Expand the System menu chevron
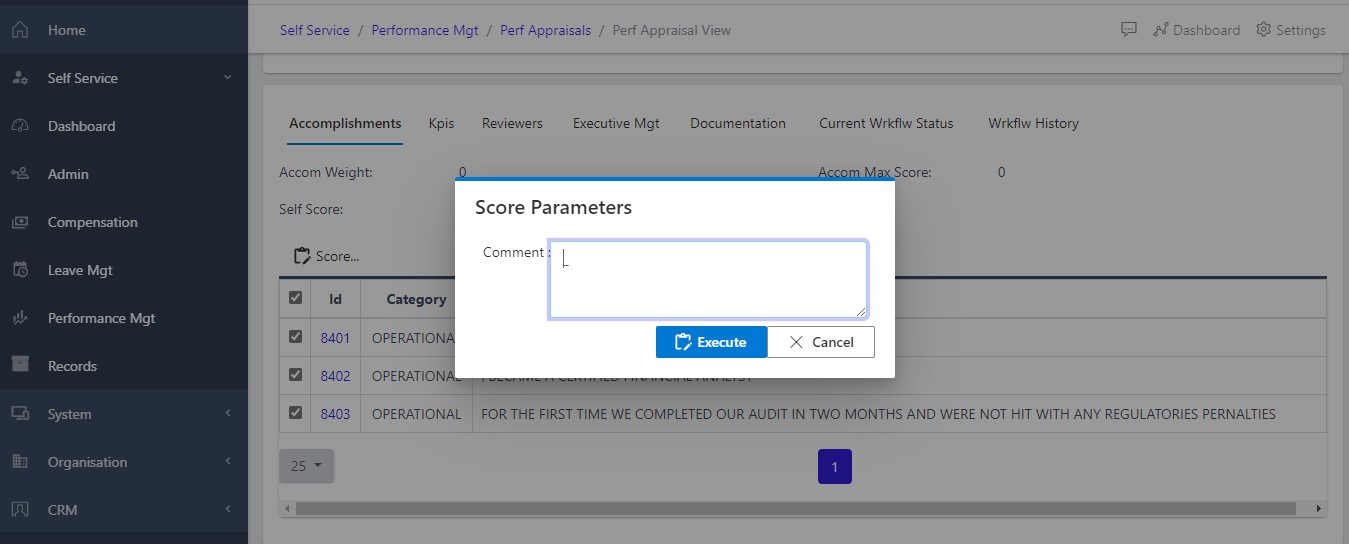The image size is (1349, 544). coord(228,414)
